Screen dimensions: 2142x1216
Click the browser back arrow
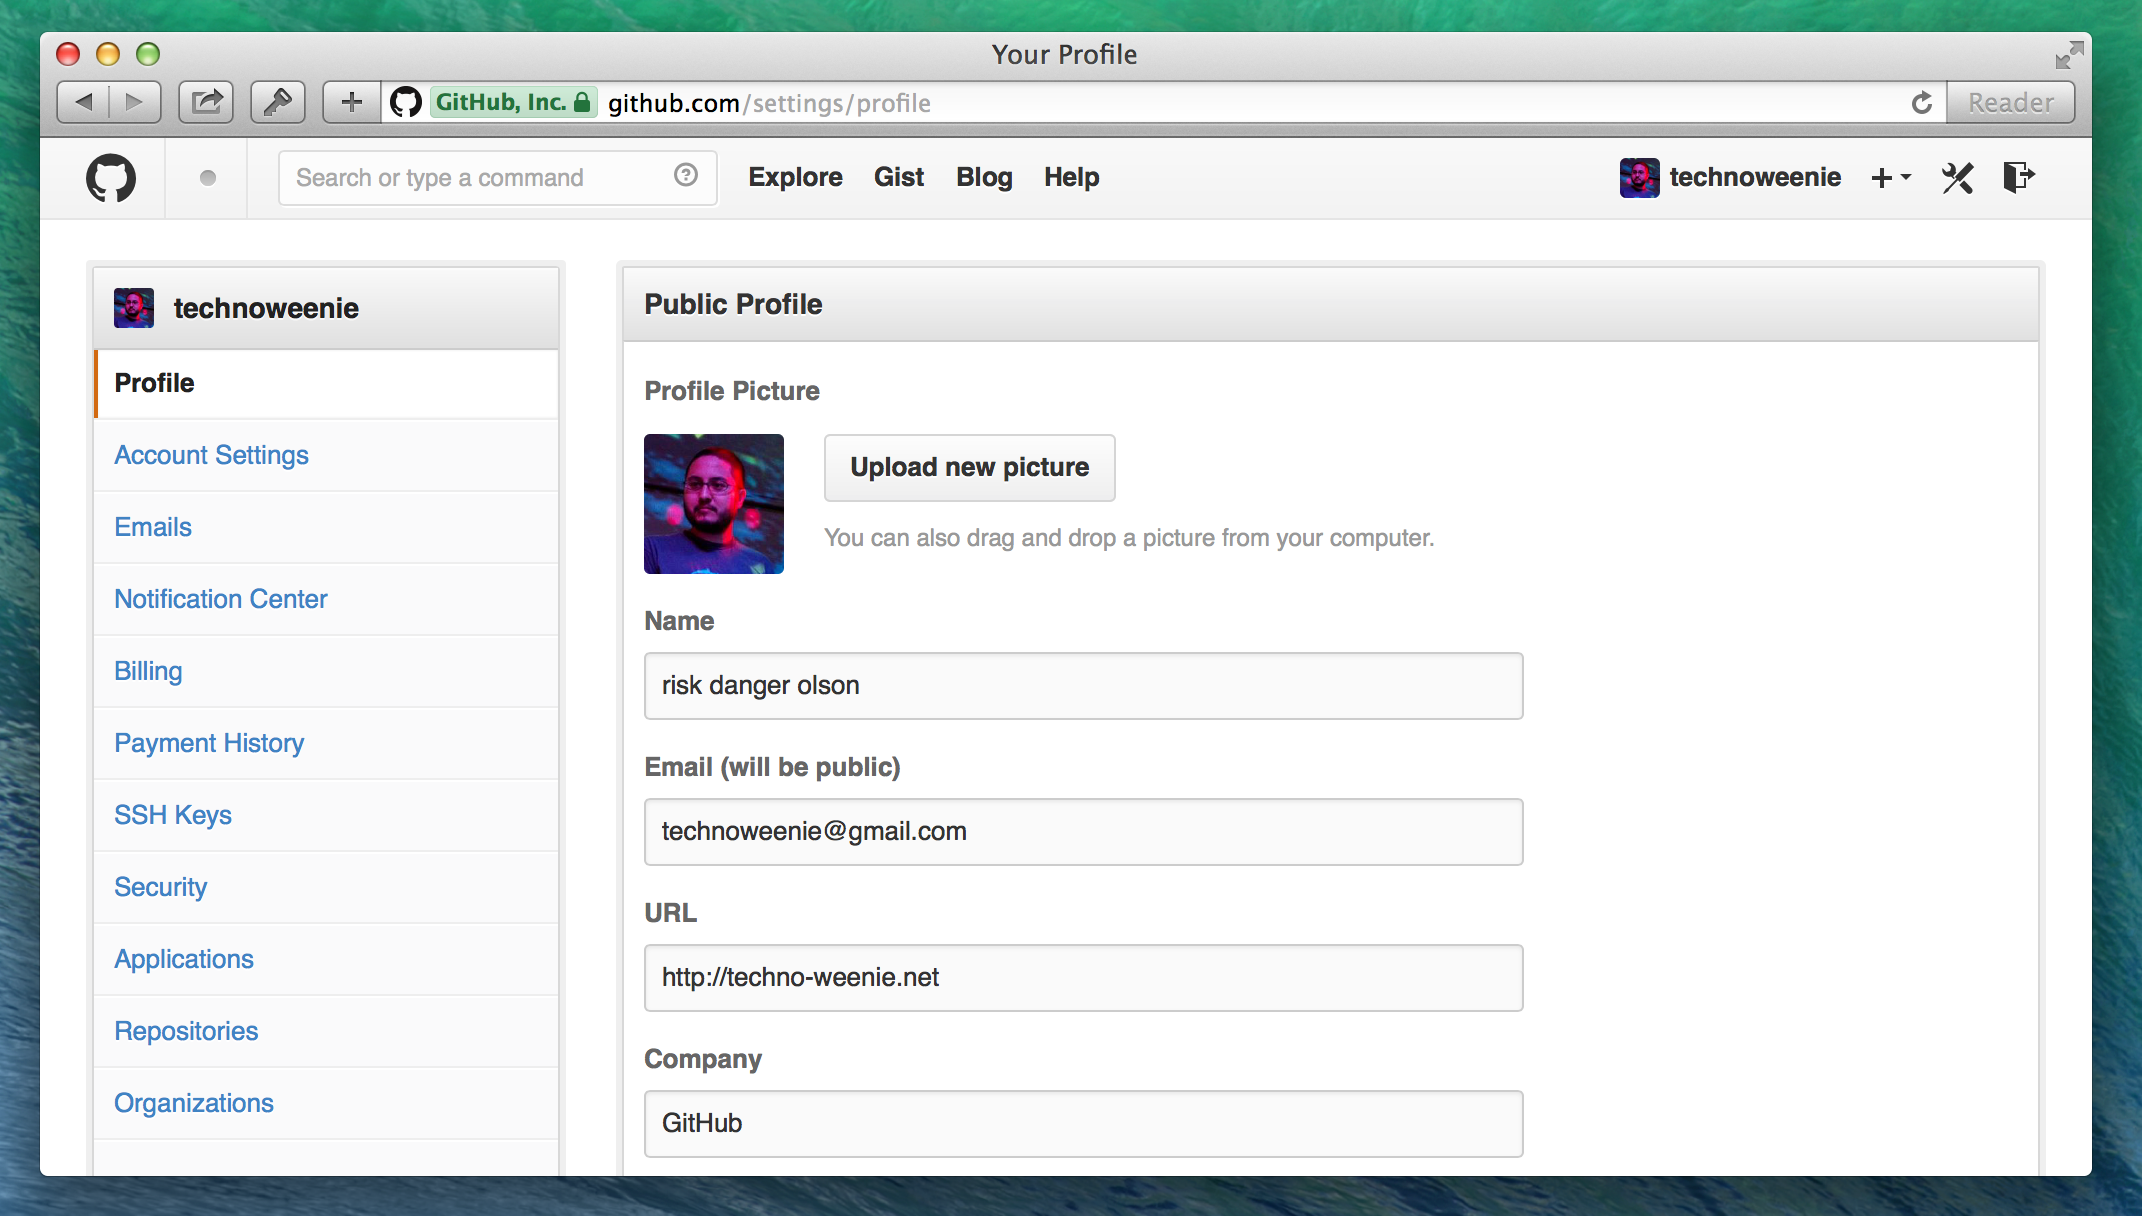[84, 102]
